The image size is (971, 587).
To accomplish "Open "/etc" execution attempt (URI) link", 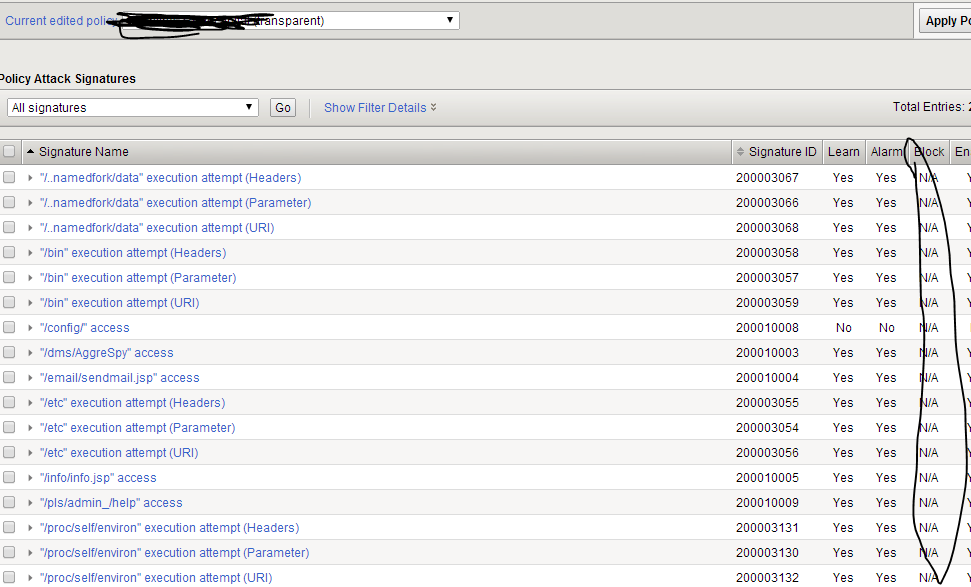I will click(119, 453).
